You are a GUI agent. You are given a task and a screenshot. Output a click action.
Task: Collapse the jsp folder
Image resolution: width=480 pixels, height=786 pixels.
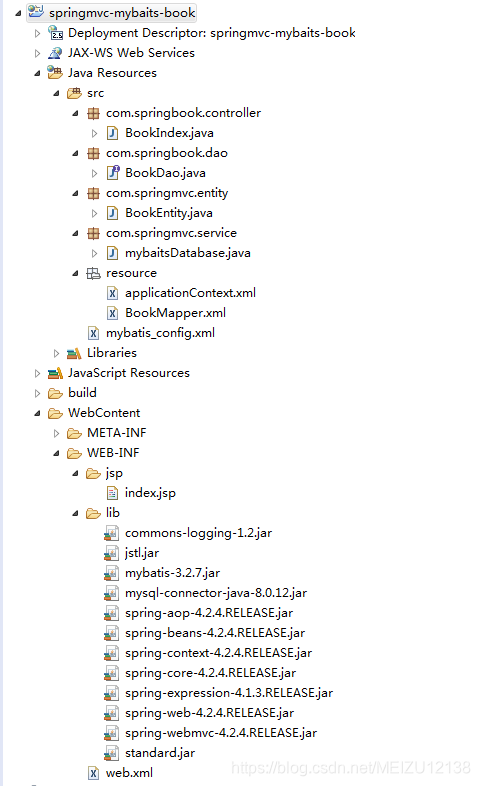click(x=76, y=473)
